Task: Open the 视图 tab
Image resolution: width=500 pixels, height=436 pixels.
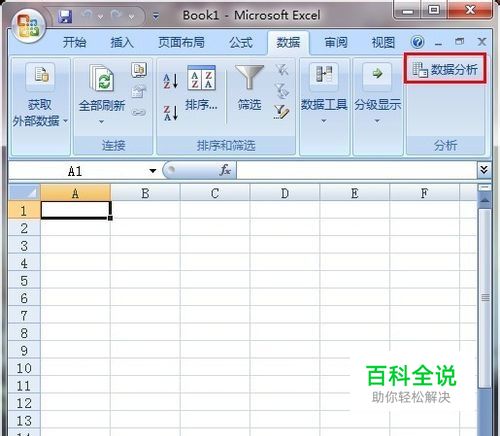Action: (x=383, y=42)
